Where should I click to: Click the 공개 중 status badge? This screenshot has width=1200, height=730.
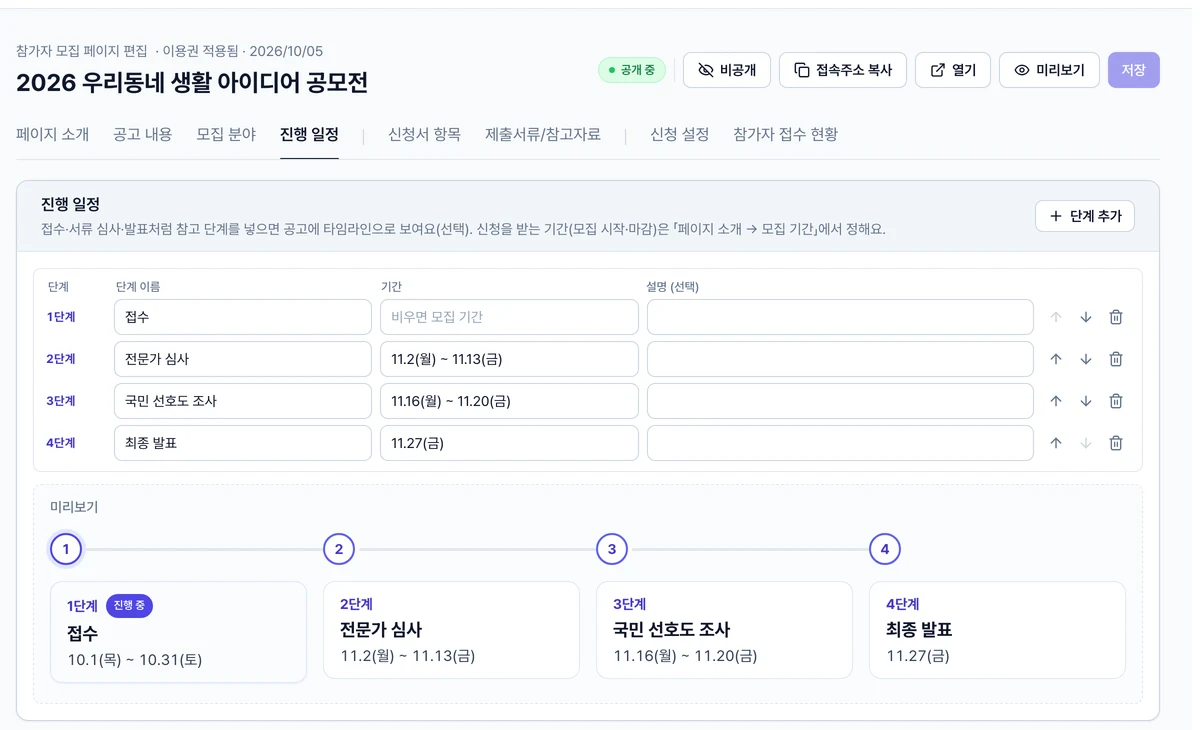tap(632, 70)
